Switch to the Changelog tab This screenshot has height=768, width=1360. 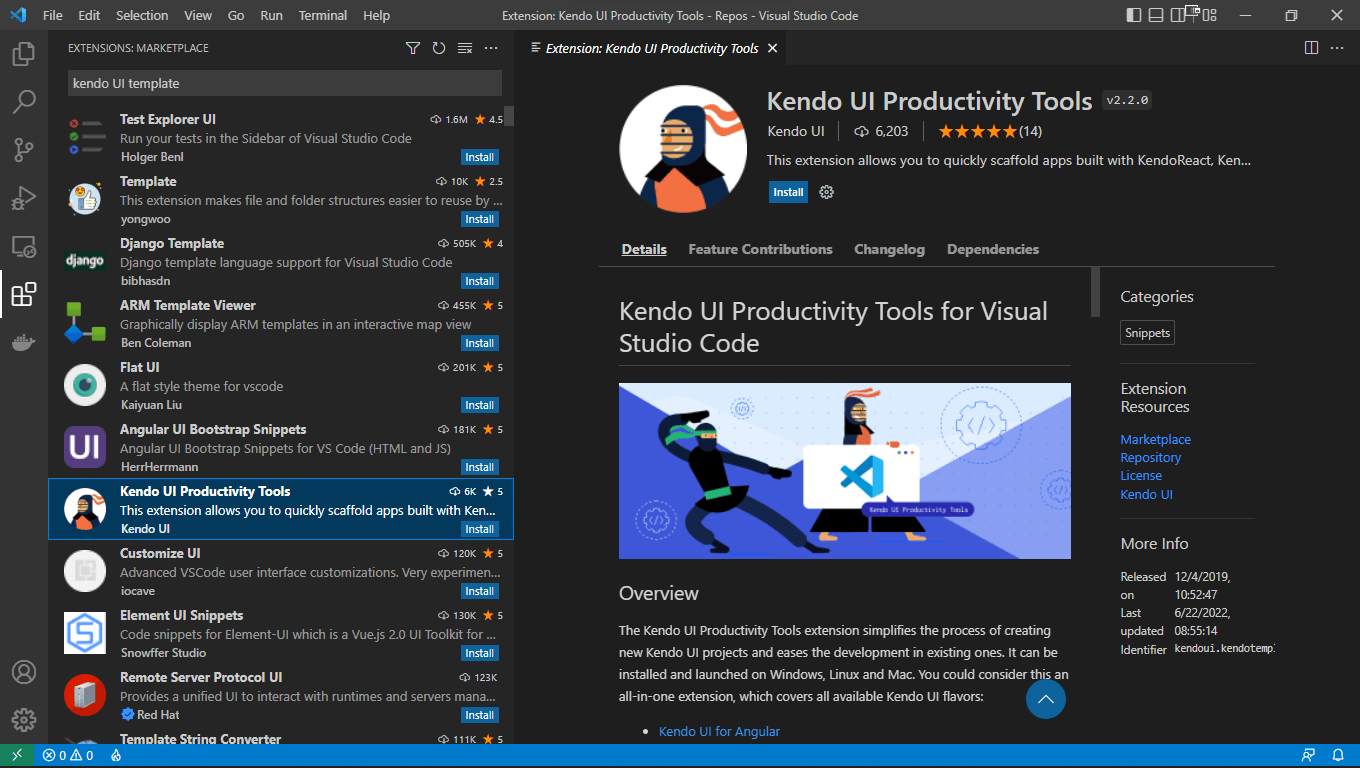889,249
